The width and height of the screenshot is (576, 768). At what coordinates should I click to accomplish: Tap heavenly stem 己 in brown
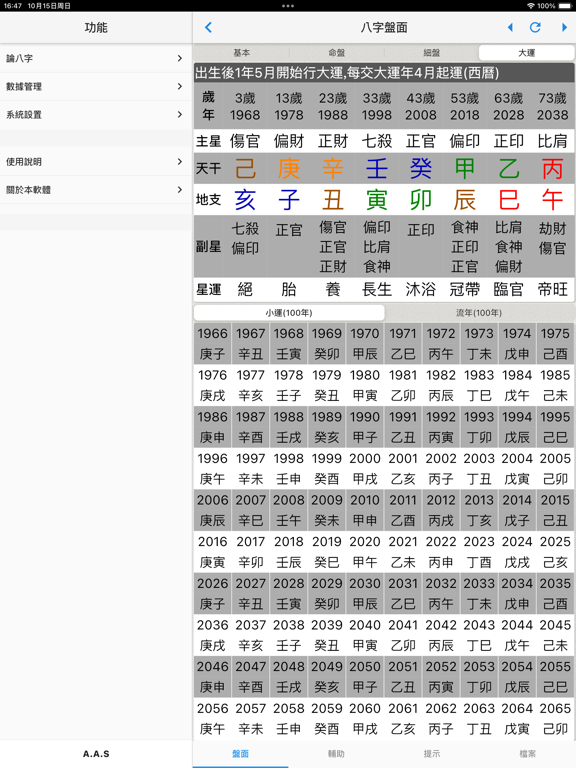pos(245,169)
